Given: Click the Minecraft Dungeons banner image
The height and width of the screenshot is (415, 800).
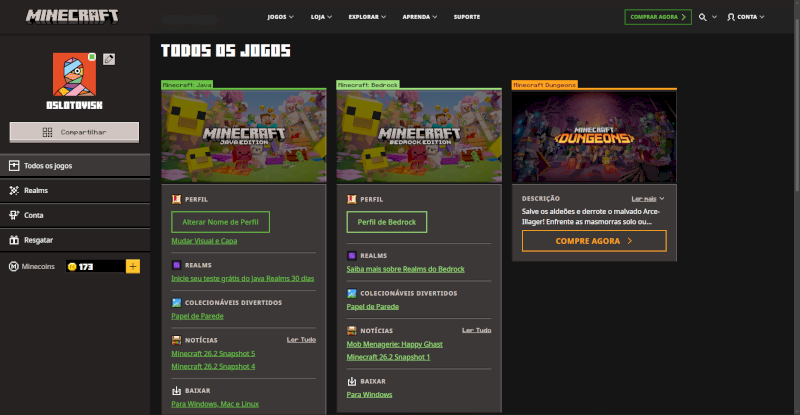Looking at the screenshot, I should (594, 136).
